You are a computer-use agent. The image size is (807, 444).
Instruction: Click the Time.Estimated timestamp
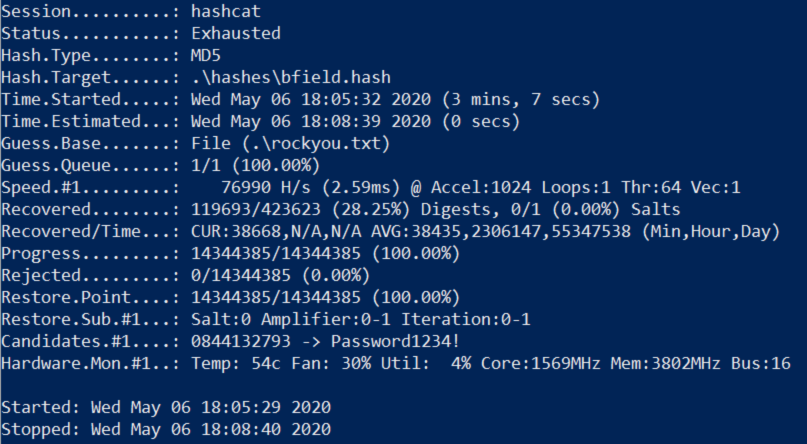pos(311,121)
